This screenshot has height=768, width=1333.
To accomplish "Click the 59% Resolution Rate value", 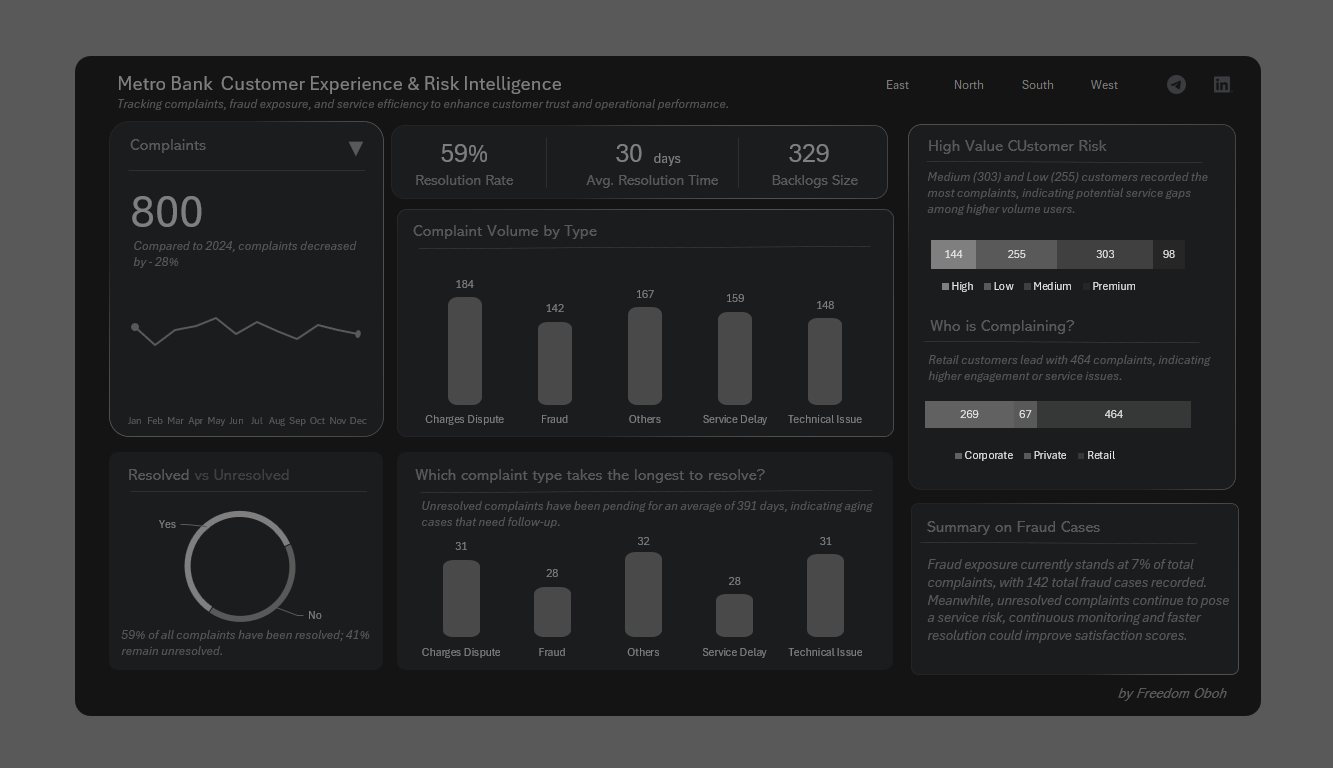I will 464,154.
